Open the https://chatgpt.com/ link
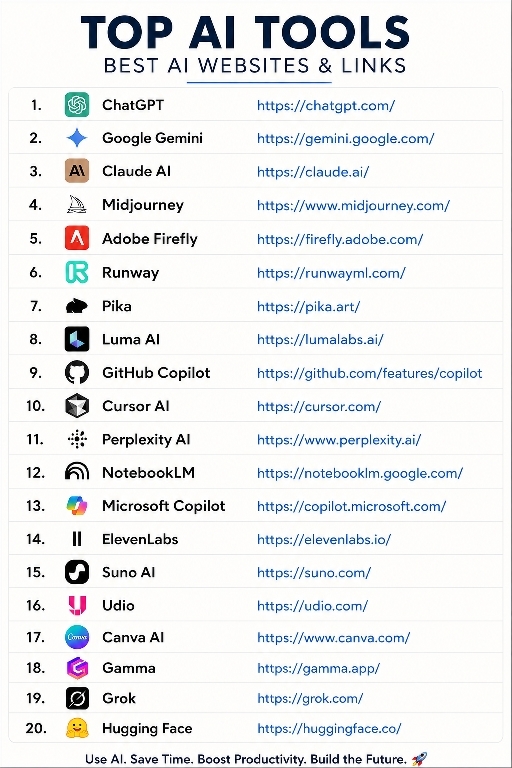Image resolution: width=512 pixels, height=768 pixels. tap(326, 106)
